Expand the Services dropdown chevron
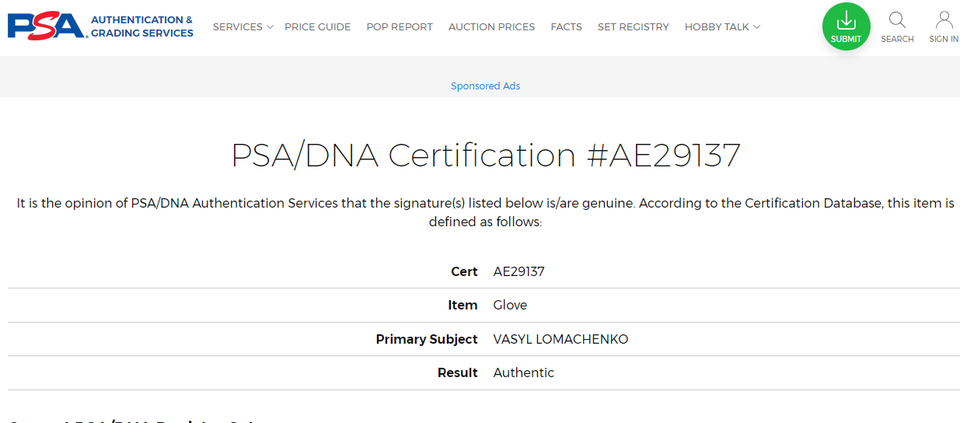 click(270, 27)
